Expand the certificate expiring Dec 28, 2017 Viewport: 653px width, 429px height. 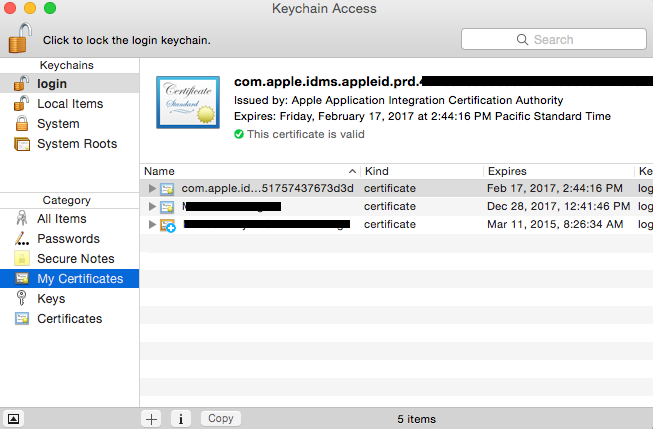coord(152,207)
